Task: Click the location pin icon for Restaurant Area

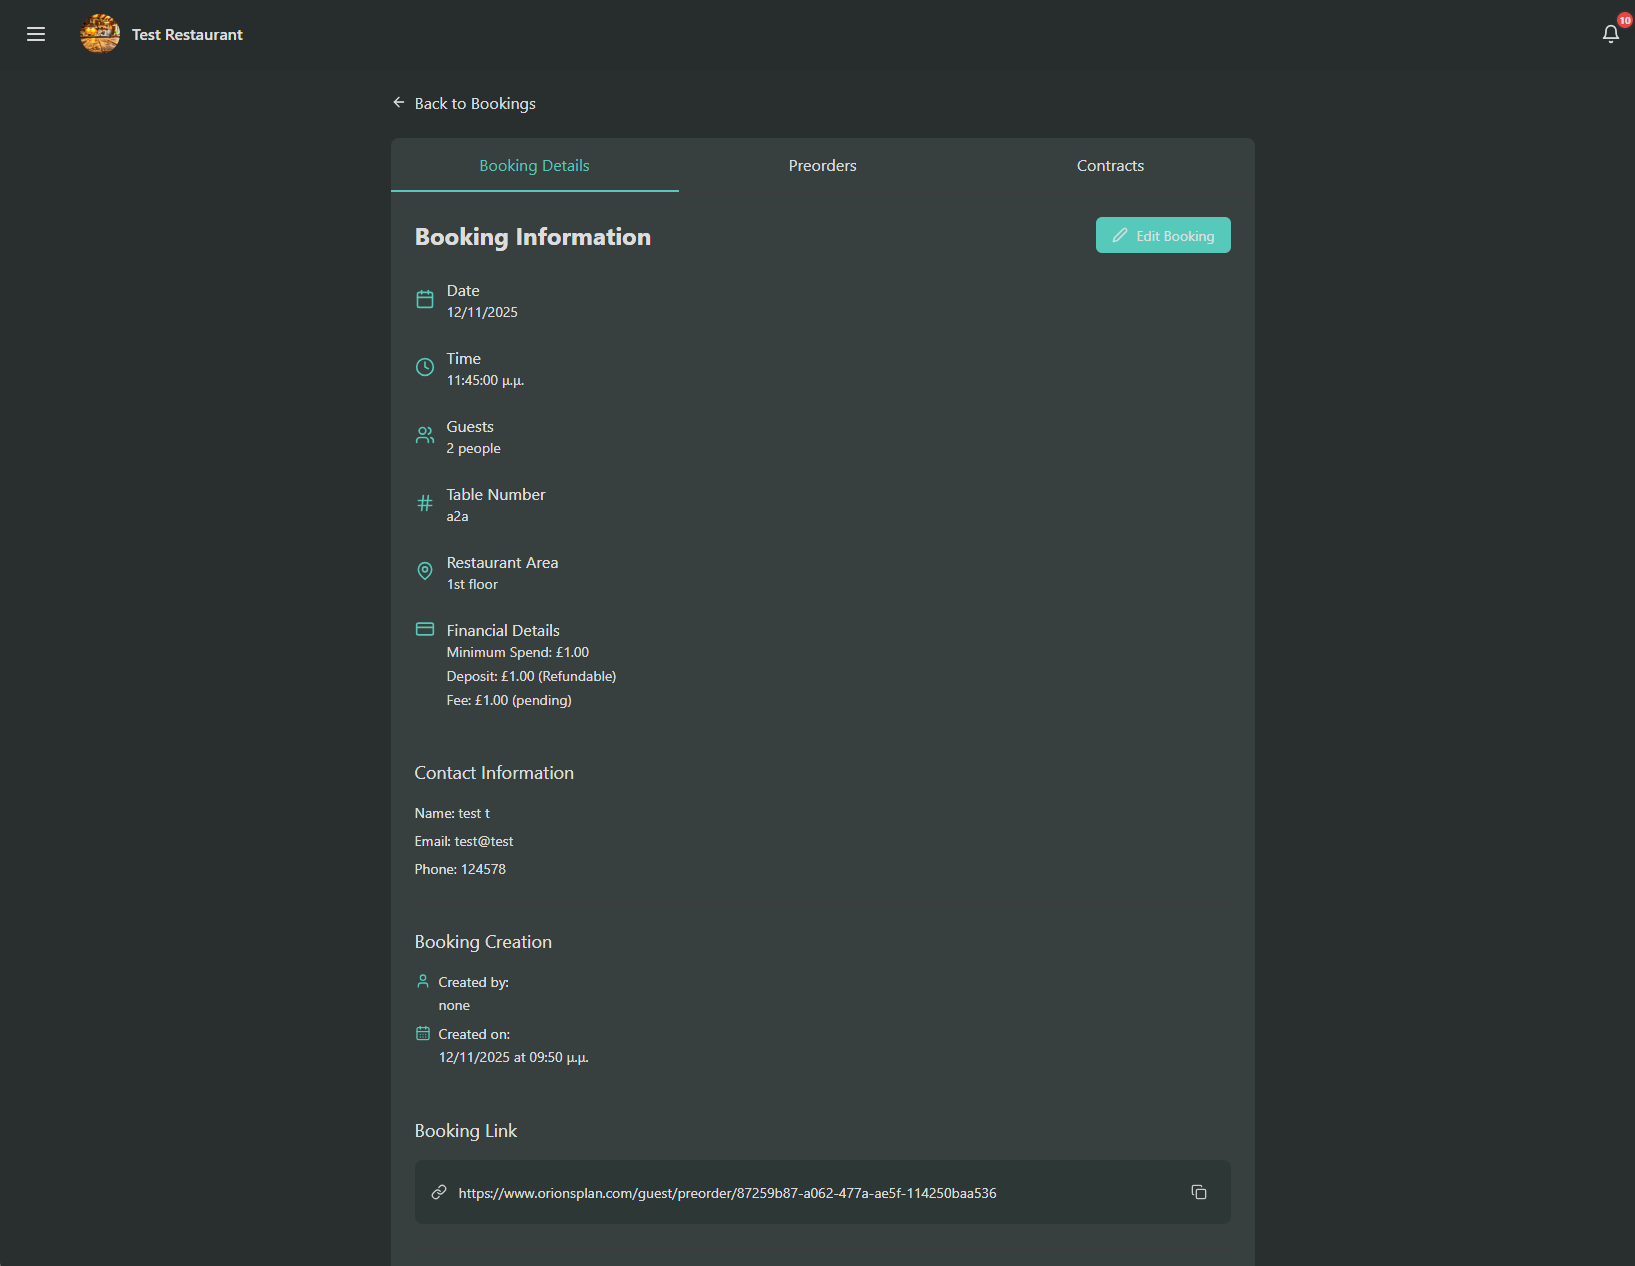Action: pos(424,571)
